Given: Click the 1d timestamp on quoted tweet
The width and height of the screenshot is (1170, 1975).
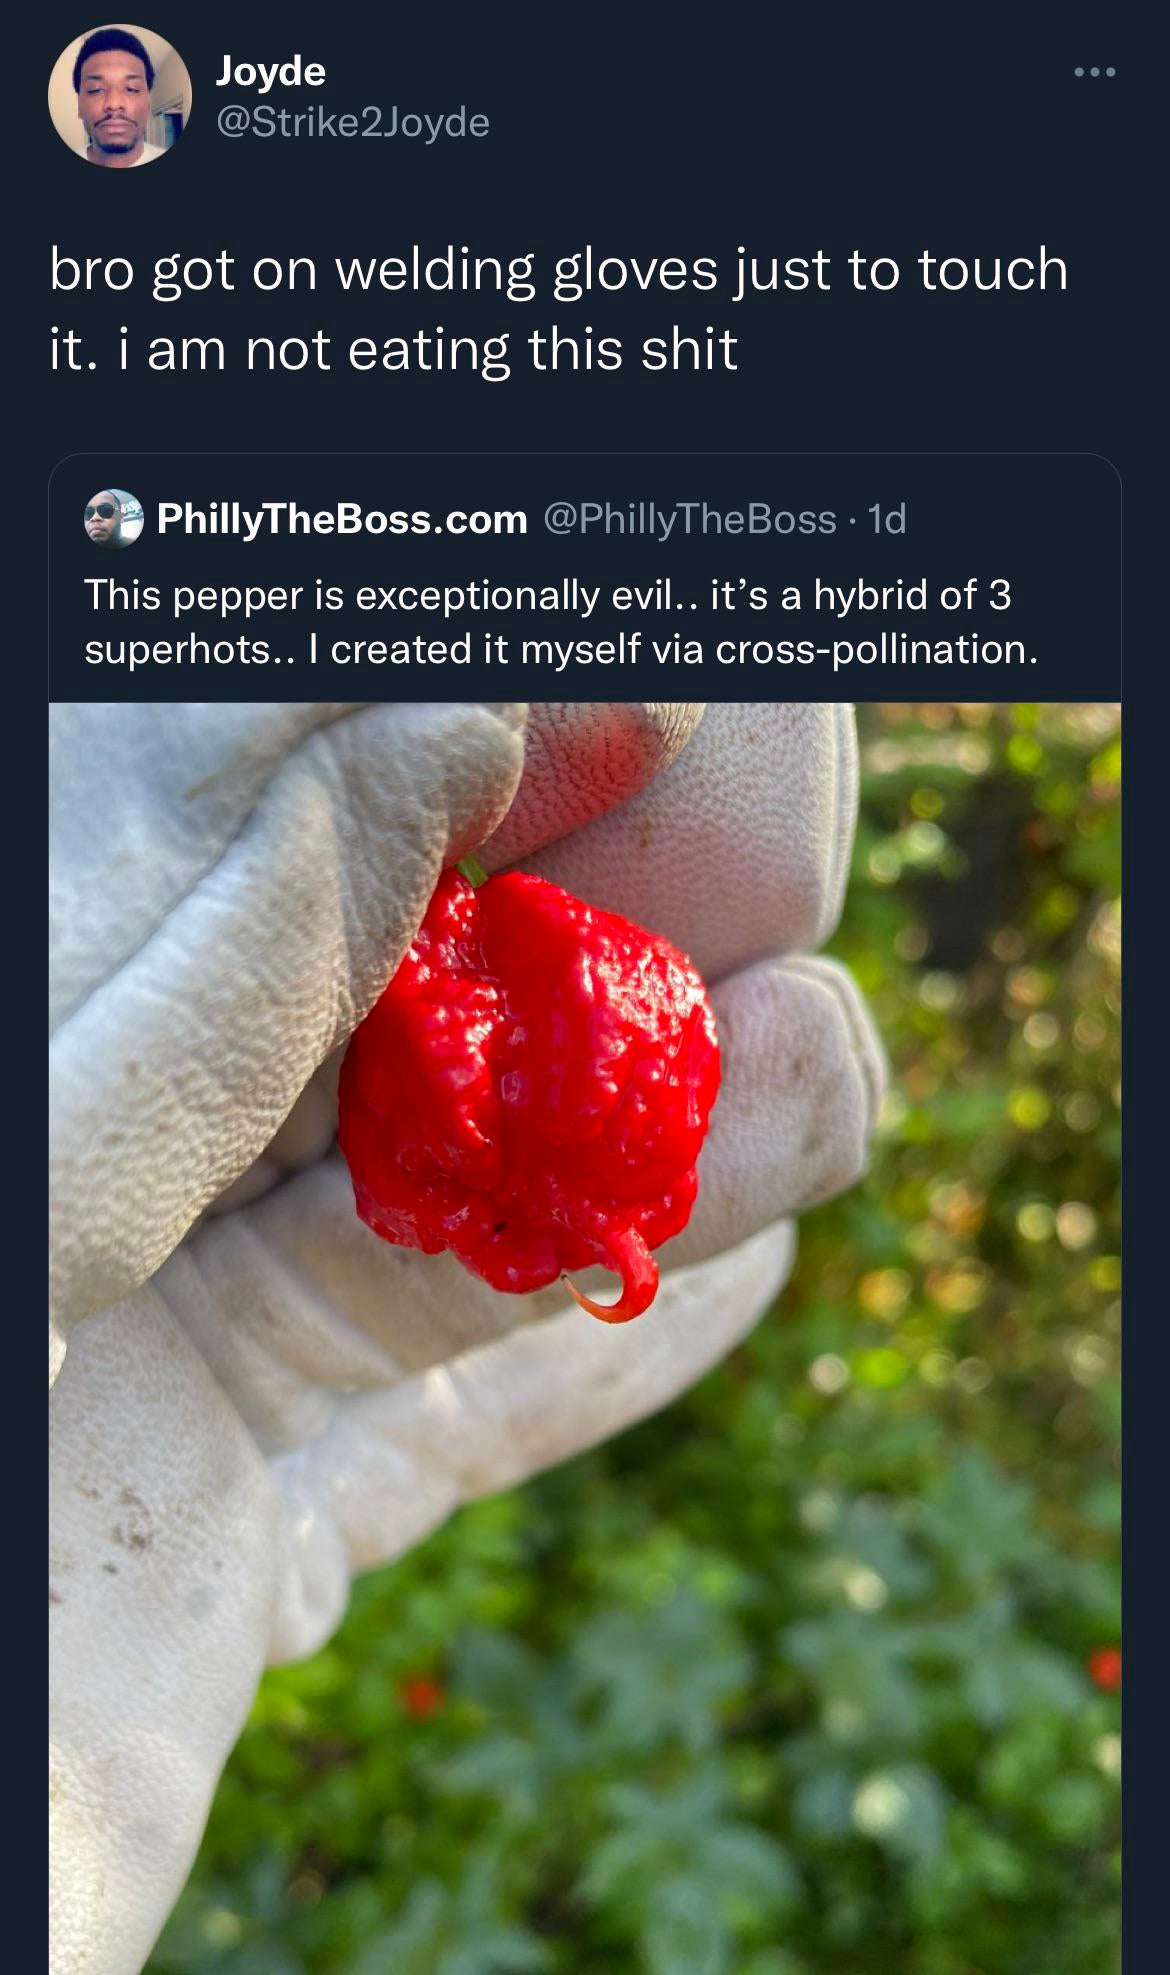Looking at the screenshot, I should pos(887,519).
